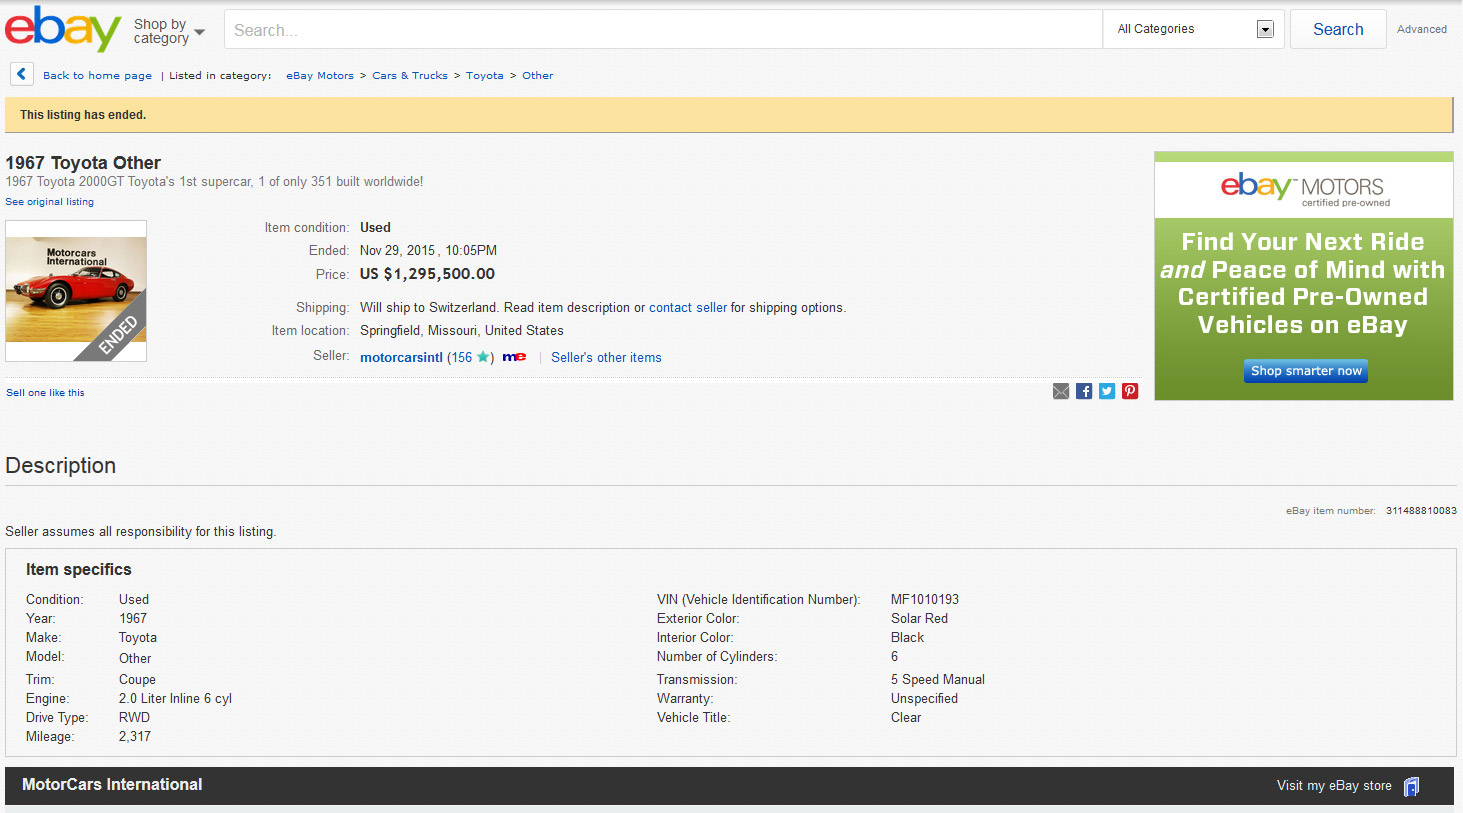This screenshot has width=1463, height=813.
Task: Go Back to home page
Action: pyautogui.click(x=97, y=75)
